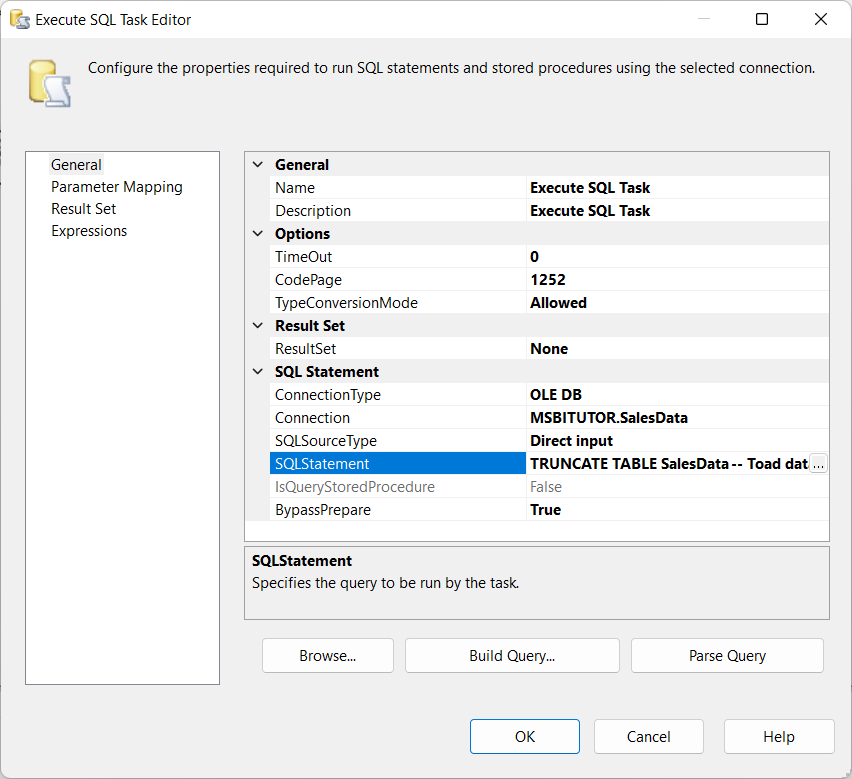Select the Connection property label
This screenshot has width=852, height=779.
312,418
